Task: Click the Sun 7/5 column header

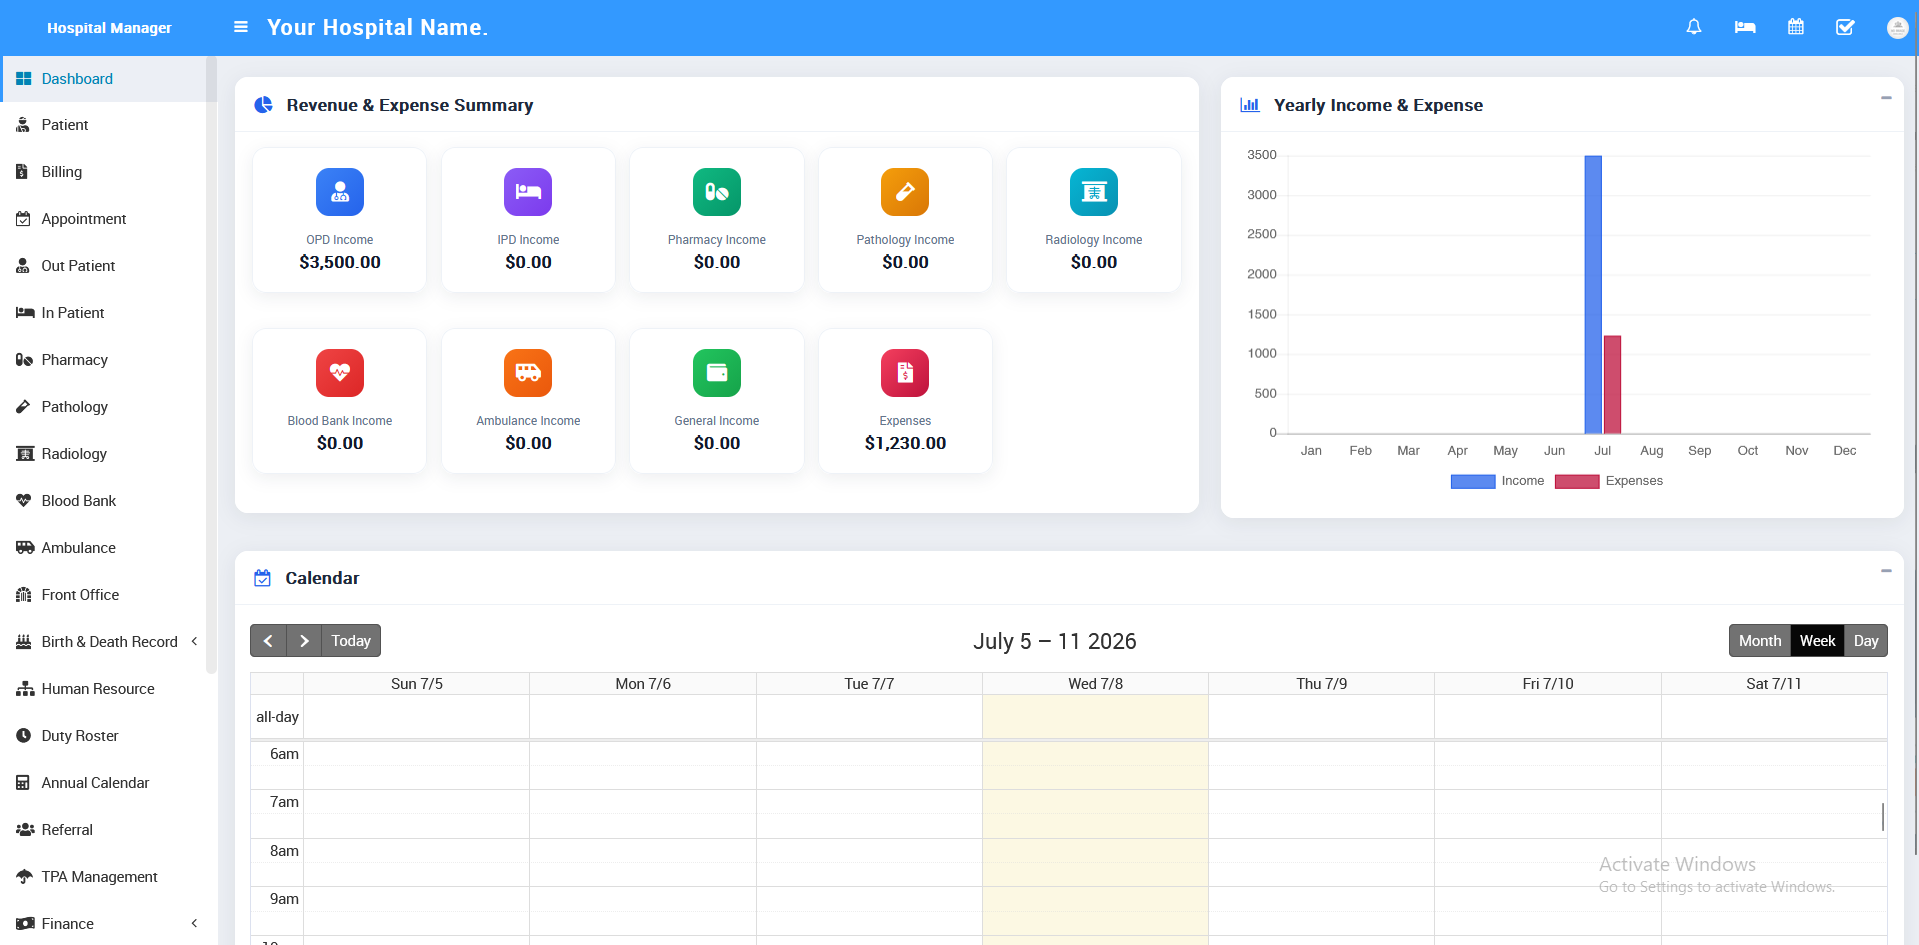Action: [417, 684]
